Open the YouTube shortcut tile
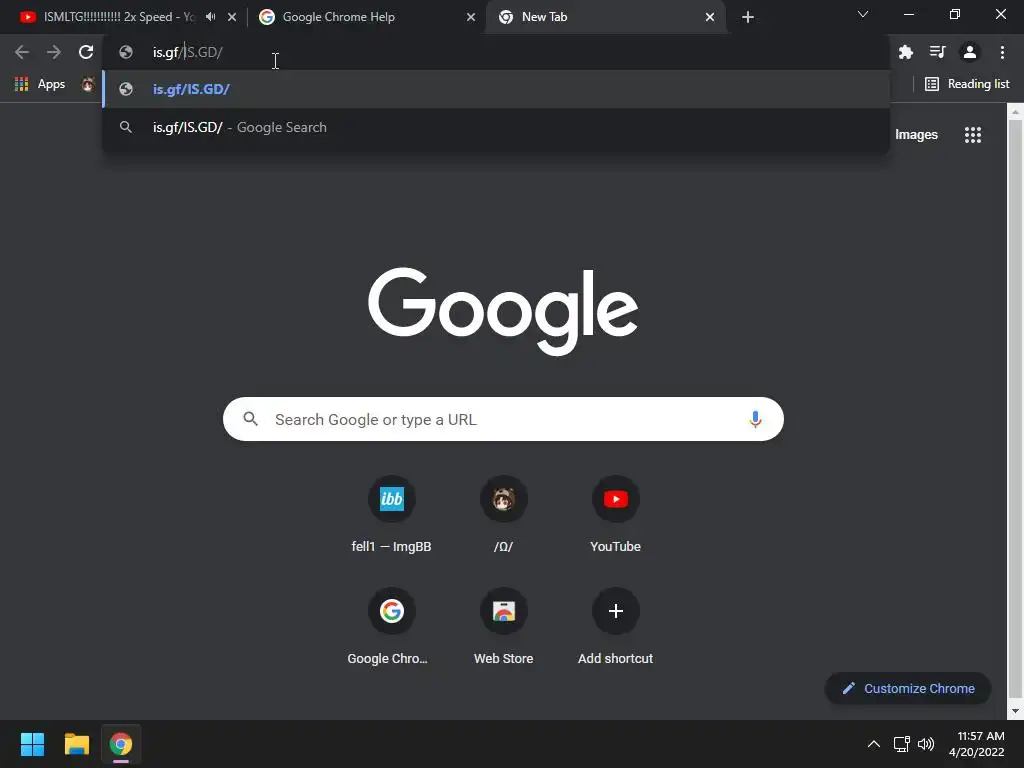Image resolution: width=1024 pixels, height=768 pixels. tap(615, 516)
